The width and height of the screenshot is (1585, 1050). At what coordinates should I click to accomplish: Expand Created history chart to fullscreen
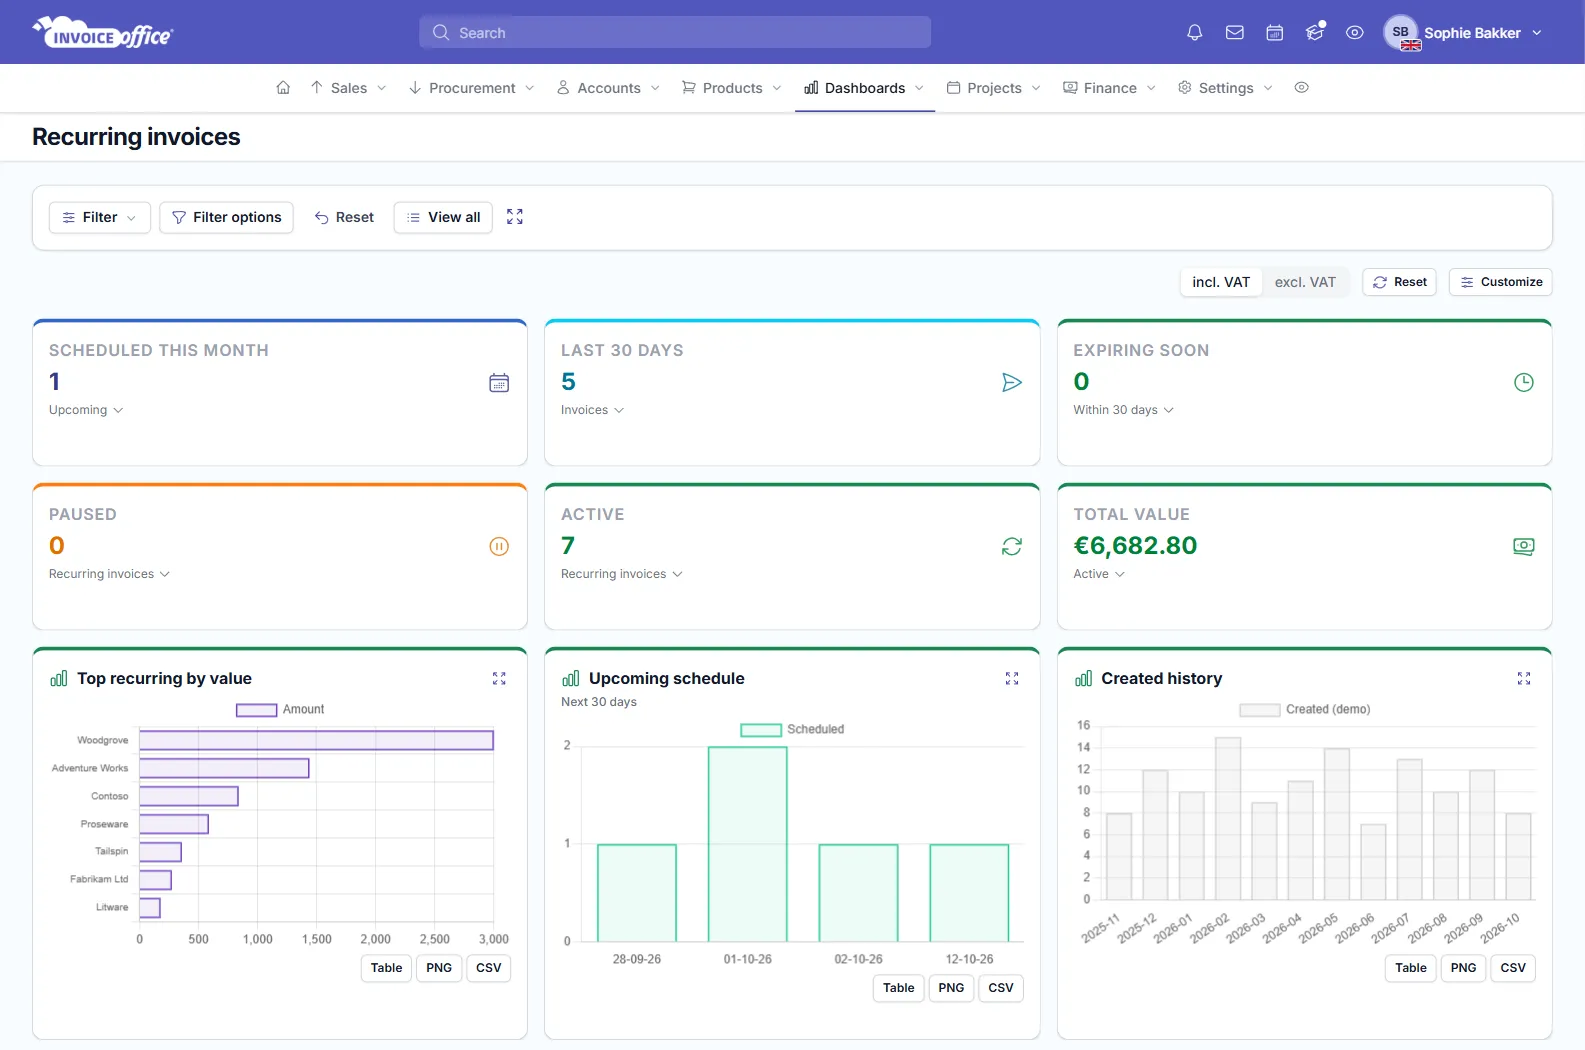click(x=1524, y=678)
